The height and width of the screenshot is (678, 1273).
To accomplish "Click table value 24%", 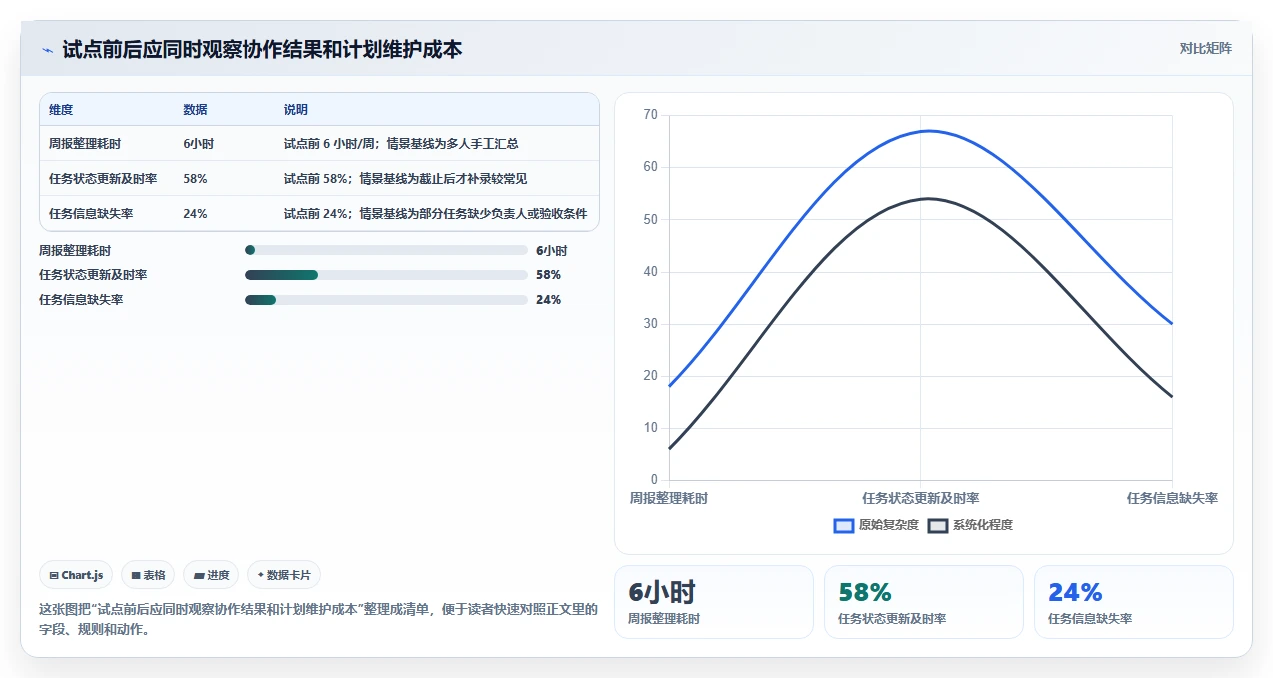I will (x=196, y=214).
